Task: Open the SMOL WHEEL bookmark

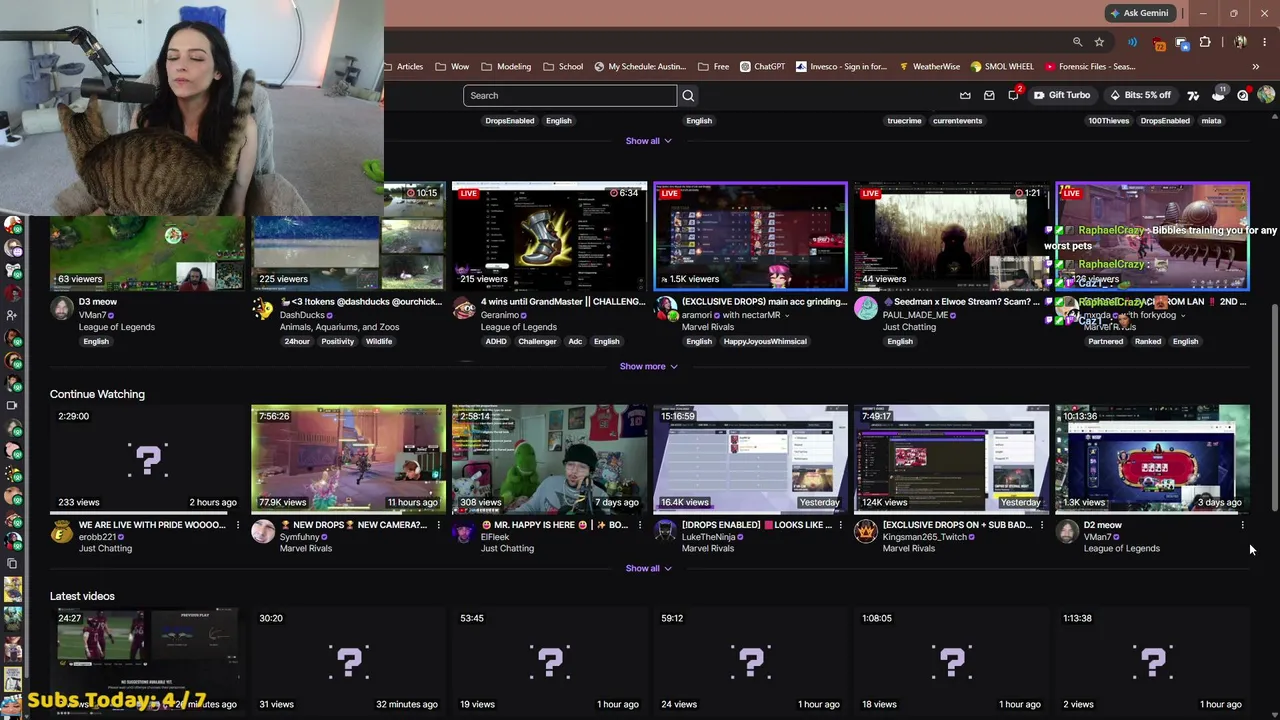Action: pos(1002,67)
